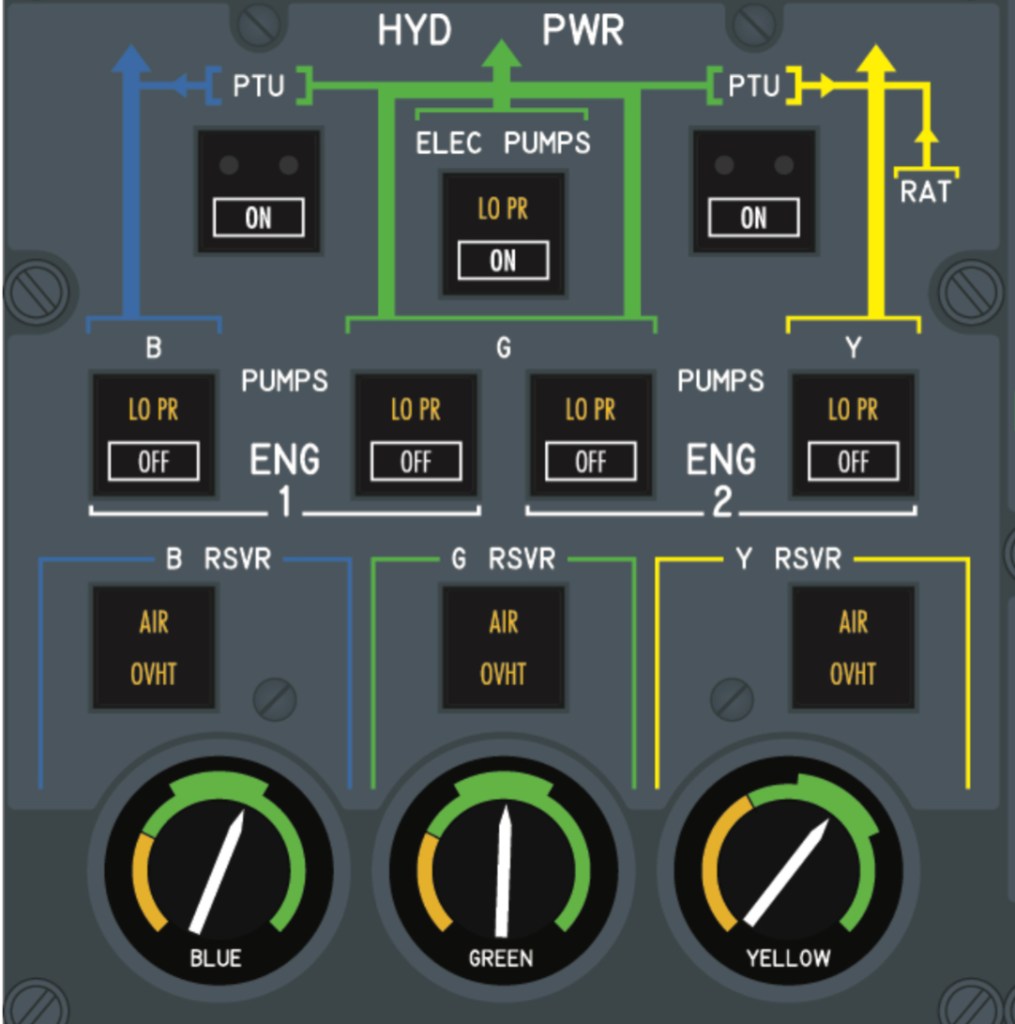This screenshot has height=1024, width=1015.
Task: Click the HYD PWR panel title
Action: 500,31
